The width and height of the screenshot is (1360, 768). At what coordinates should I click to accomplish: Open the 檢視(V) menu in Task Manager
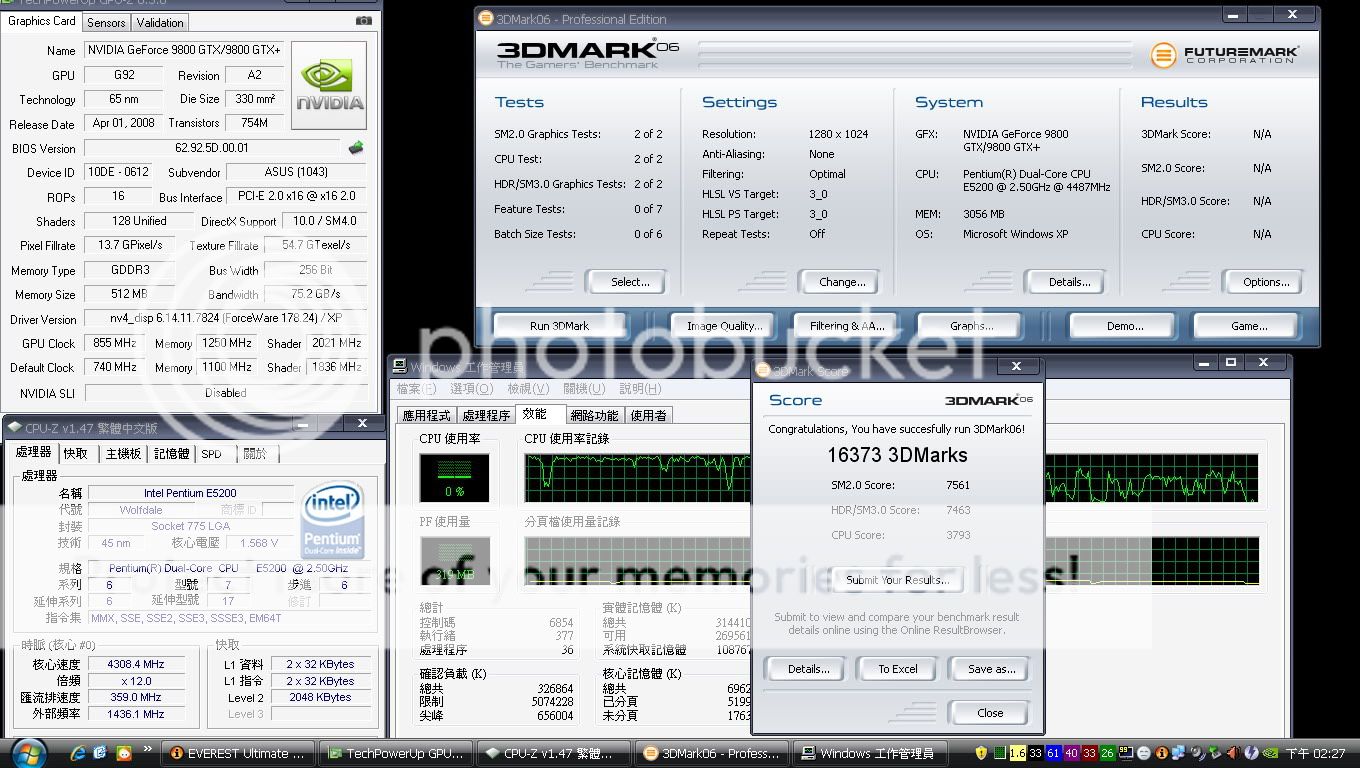527,388
